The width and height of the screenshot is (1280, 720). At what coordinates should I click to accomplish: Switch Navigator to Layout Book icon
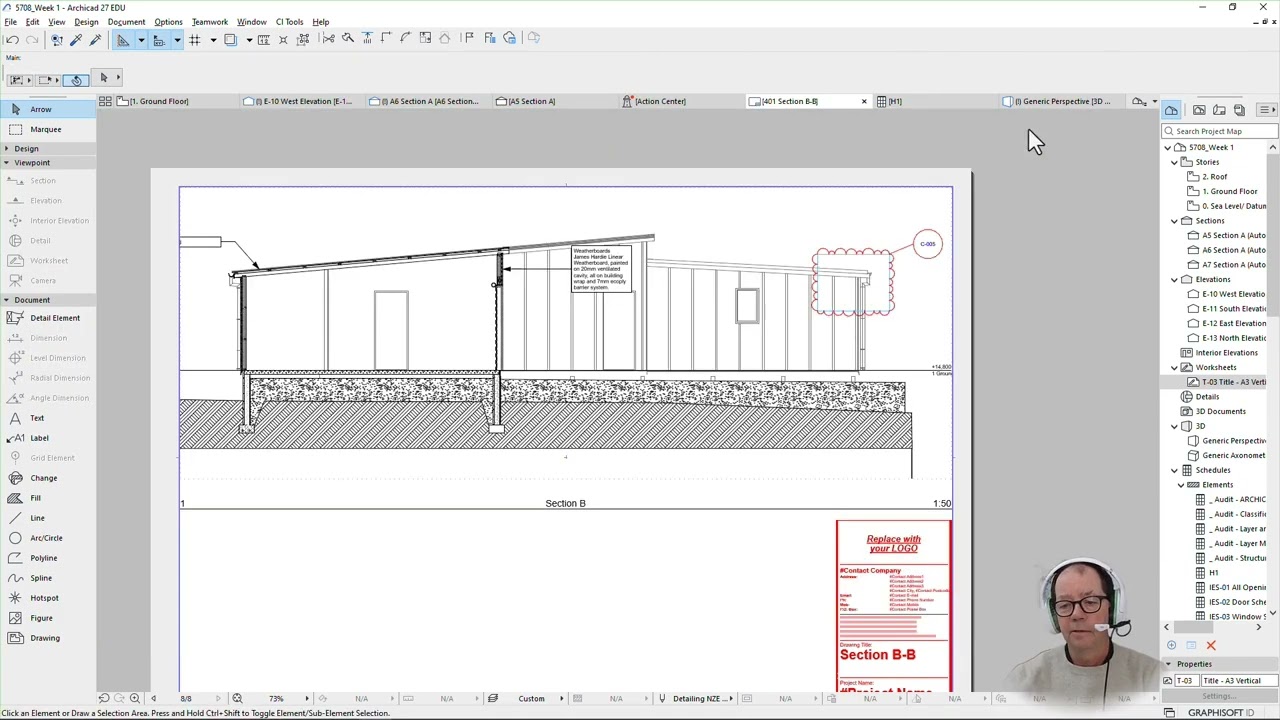[1219, 110]
